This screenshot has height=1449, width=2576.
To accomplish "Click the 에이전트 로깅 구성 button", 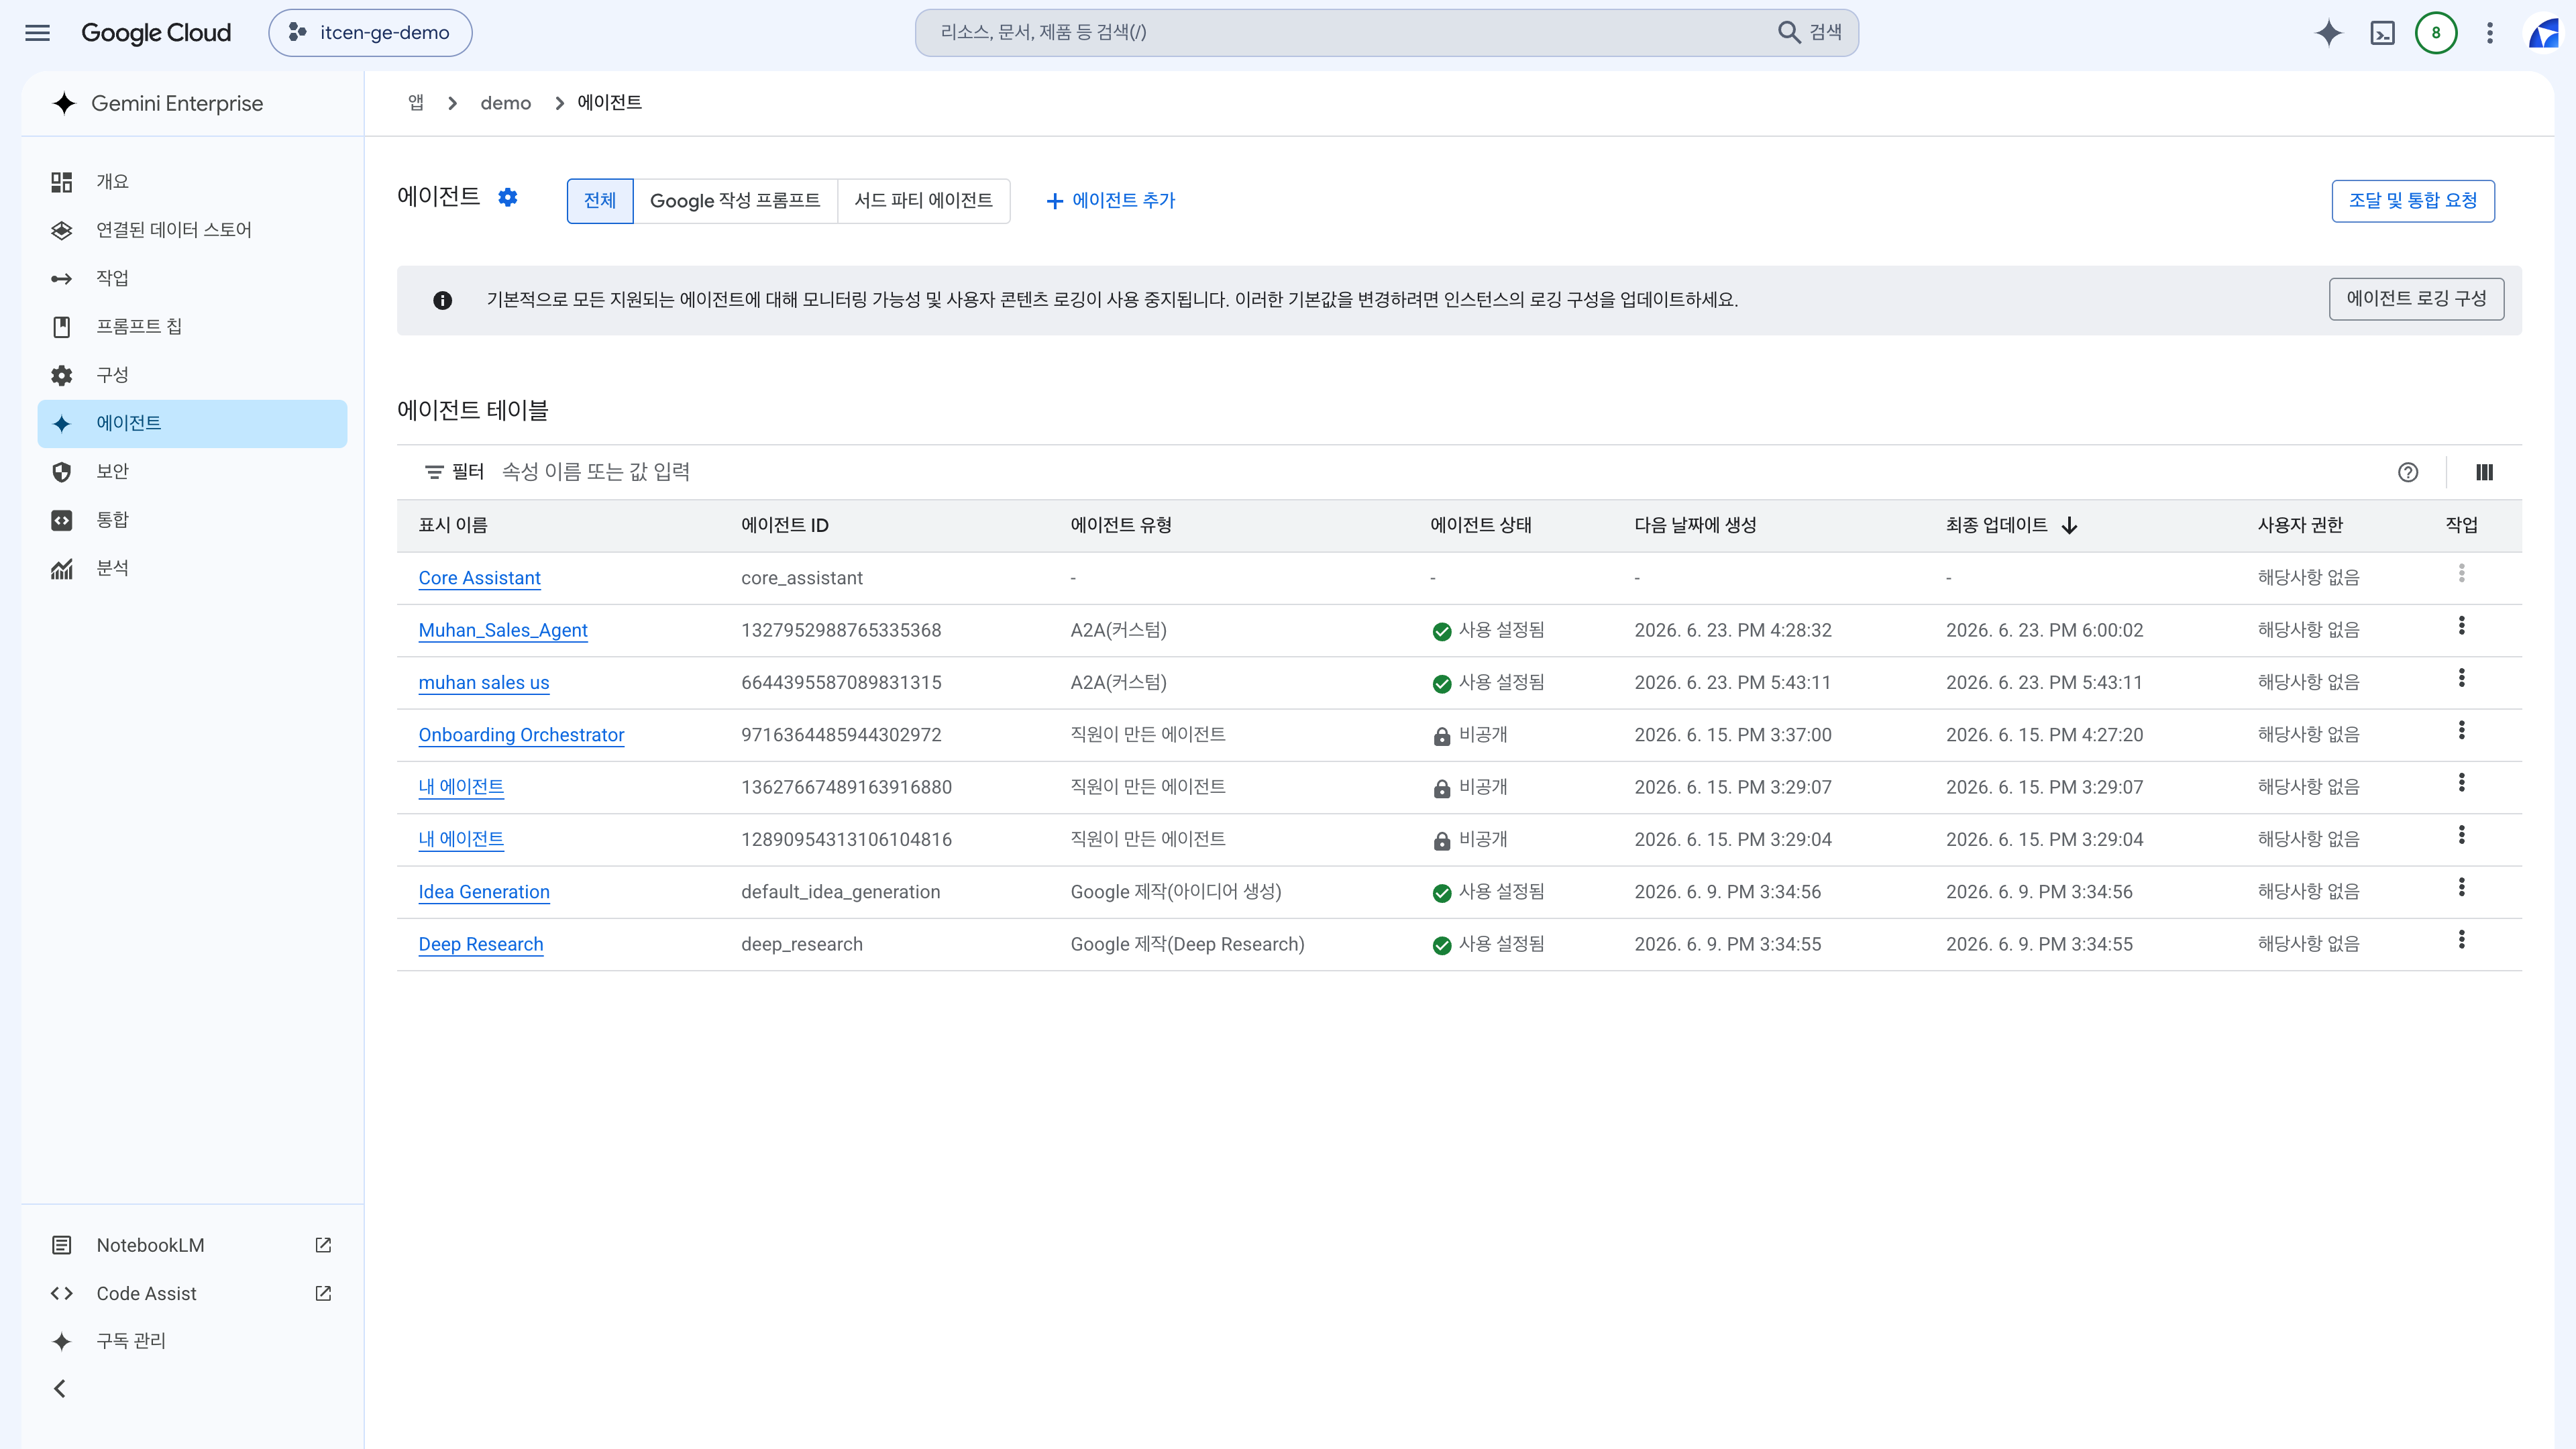I will click(x=2416, y=299).
